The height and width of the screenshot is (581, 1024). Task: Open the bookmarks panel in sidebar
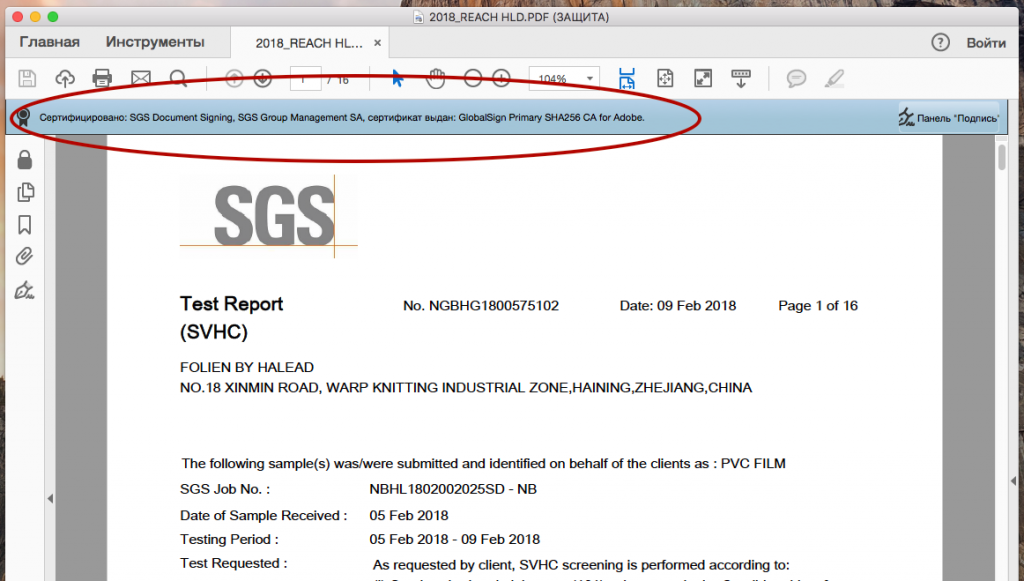click(x=25, y=225)
